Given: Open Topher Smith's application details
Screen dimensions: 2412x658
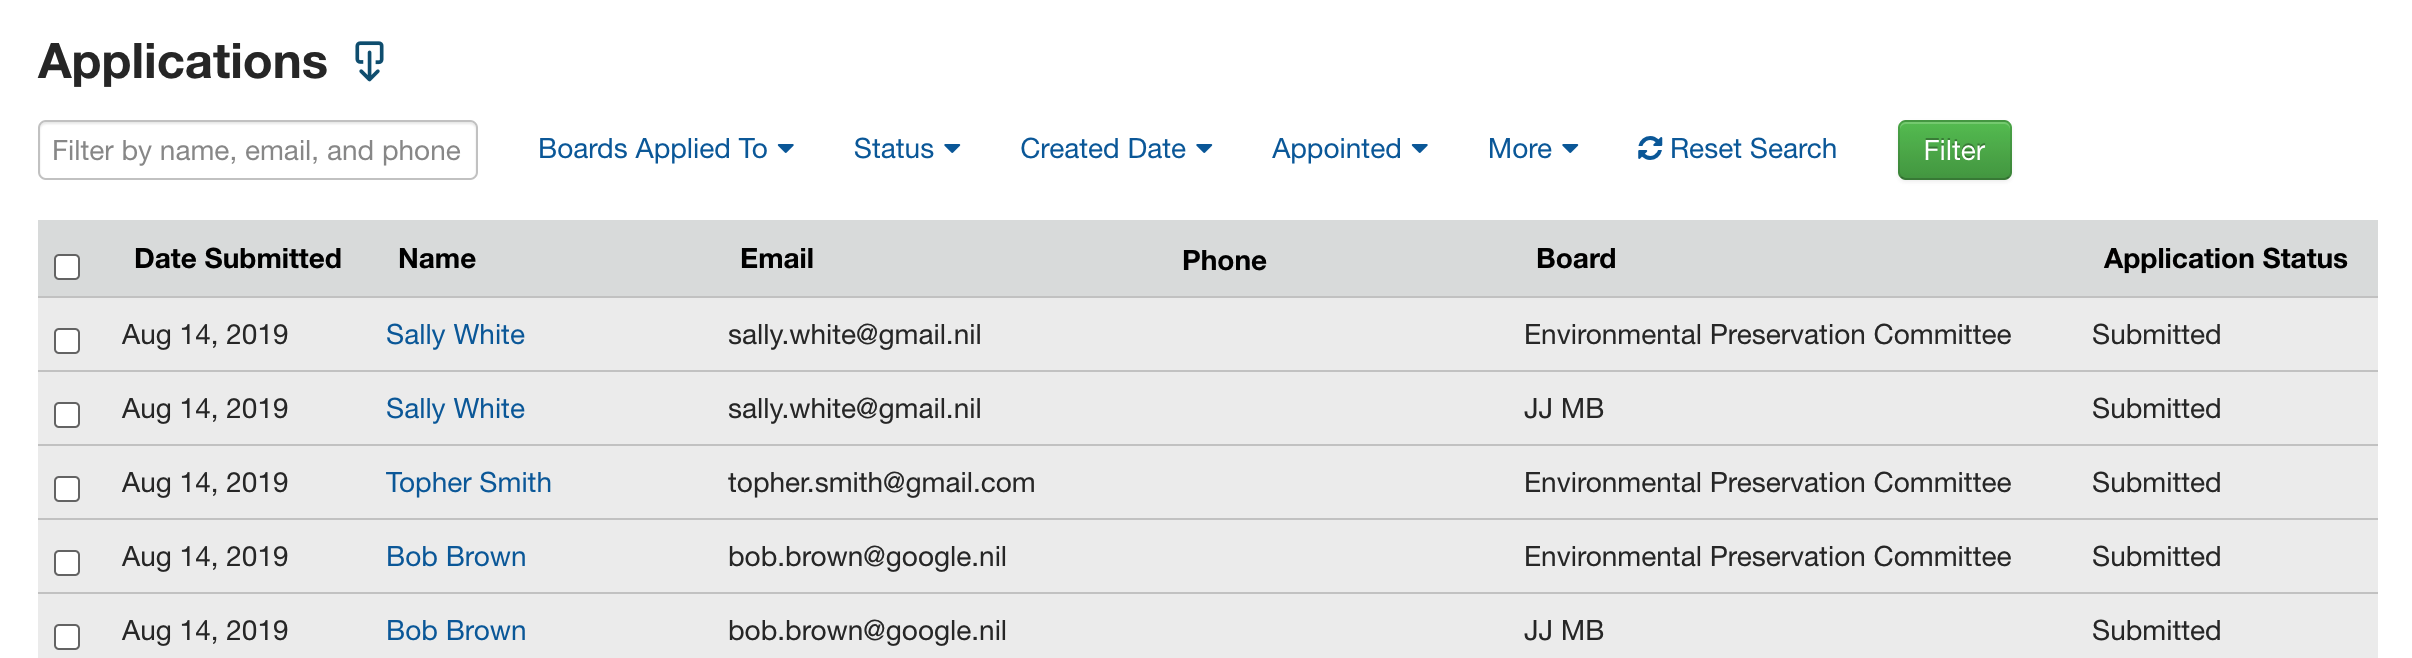Looking at the screenshot, I should [468, 482].
